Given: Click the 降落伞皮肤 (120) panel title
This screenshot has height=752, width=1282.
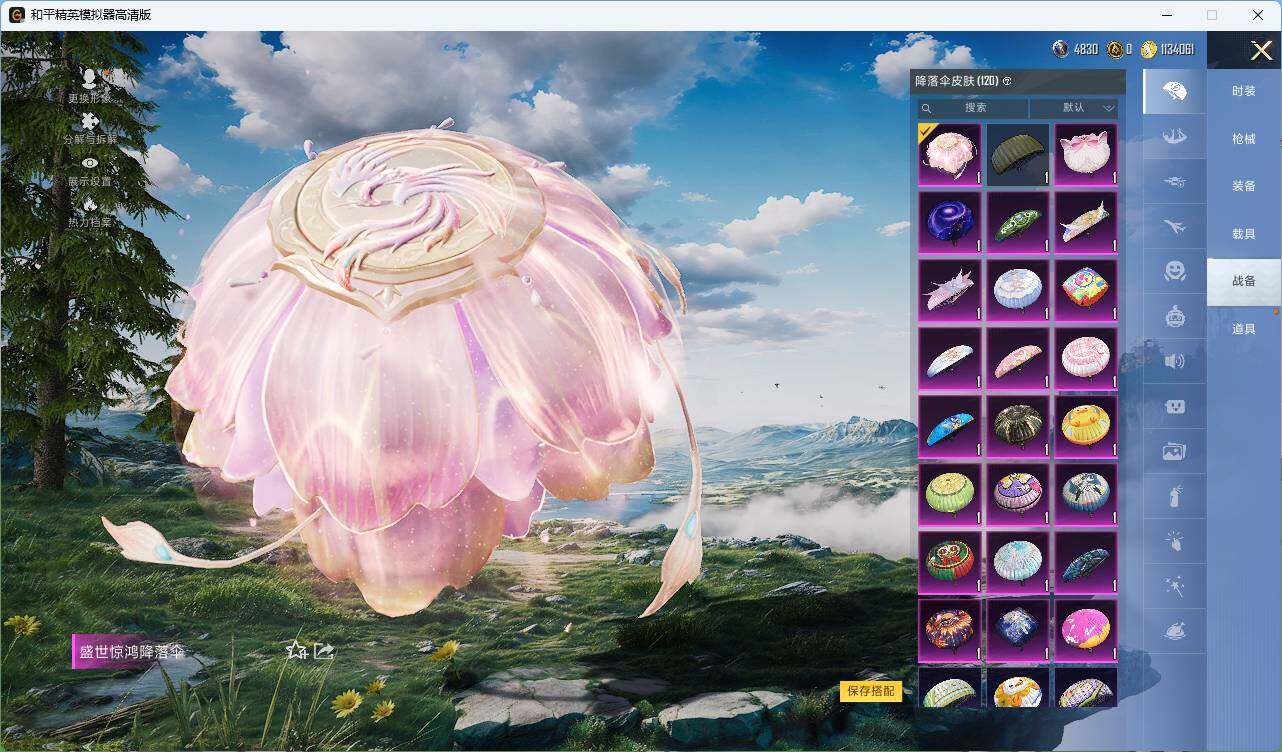Looking at the screenshot, I should tap(957, 81).
